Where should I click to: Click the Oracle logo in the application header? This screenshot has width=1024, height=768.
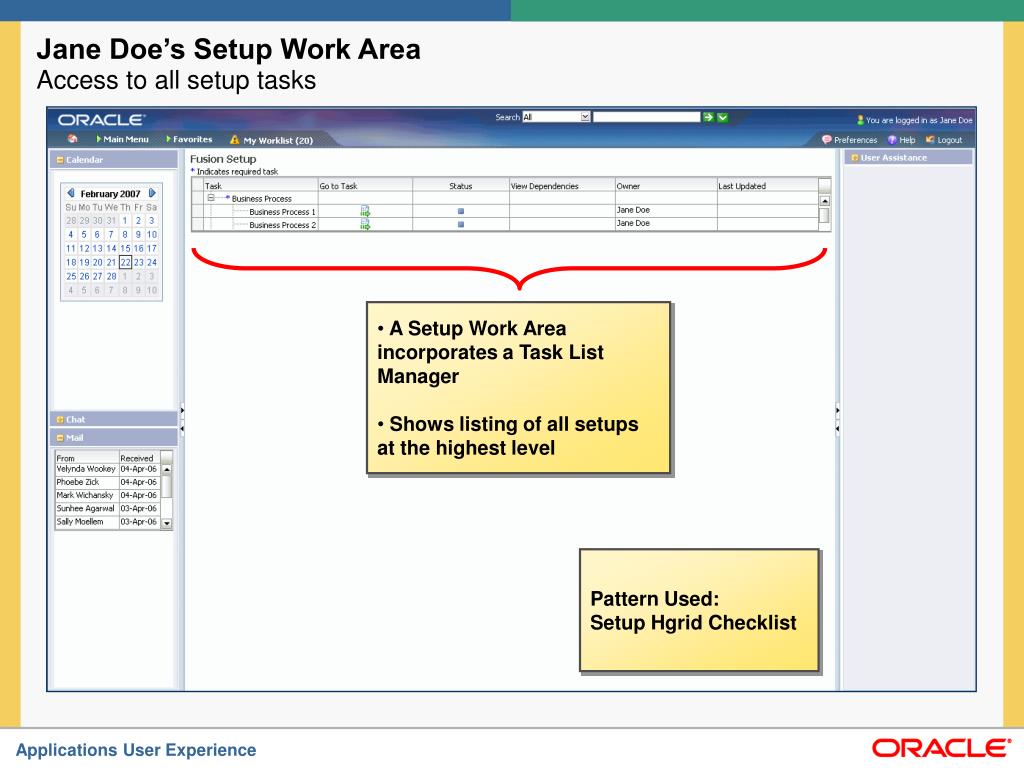click(101, 120)
